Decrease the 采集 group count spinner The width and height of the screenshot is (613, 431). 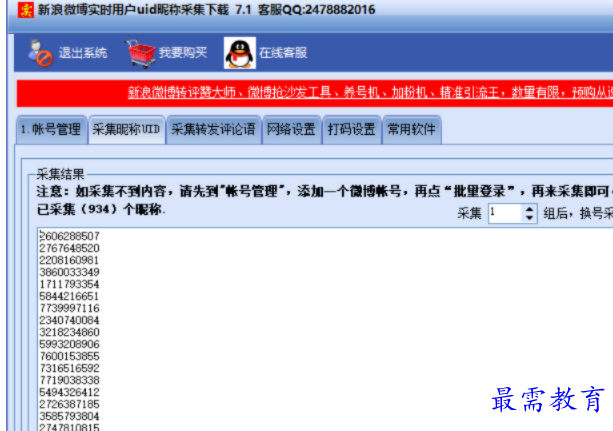click(x=529, y=218)
